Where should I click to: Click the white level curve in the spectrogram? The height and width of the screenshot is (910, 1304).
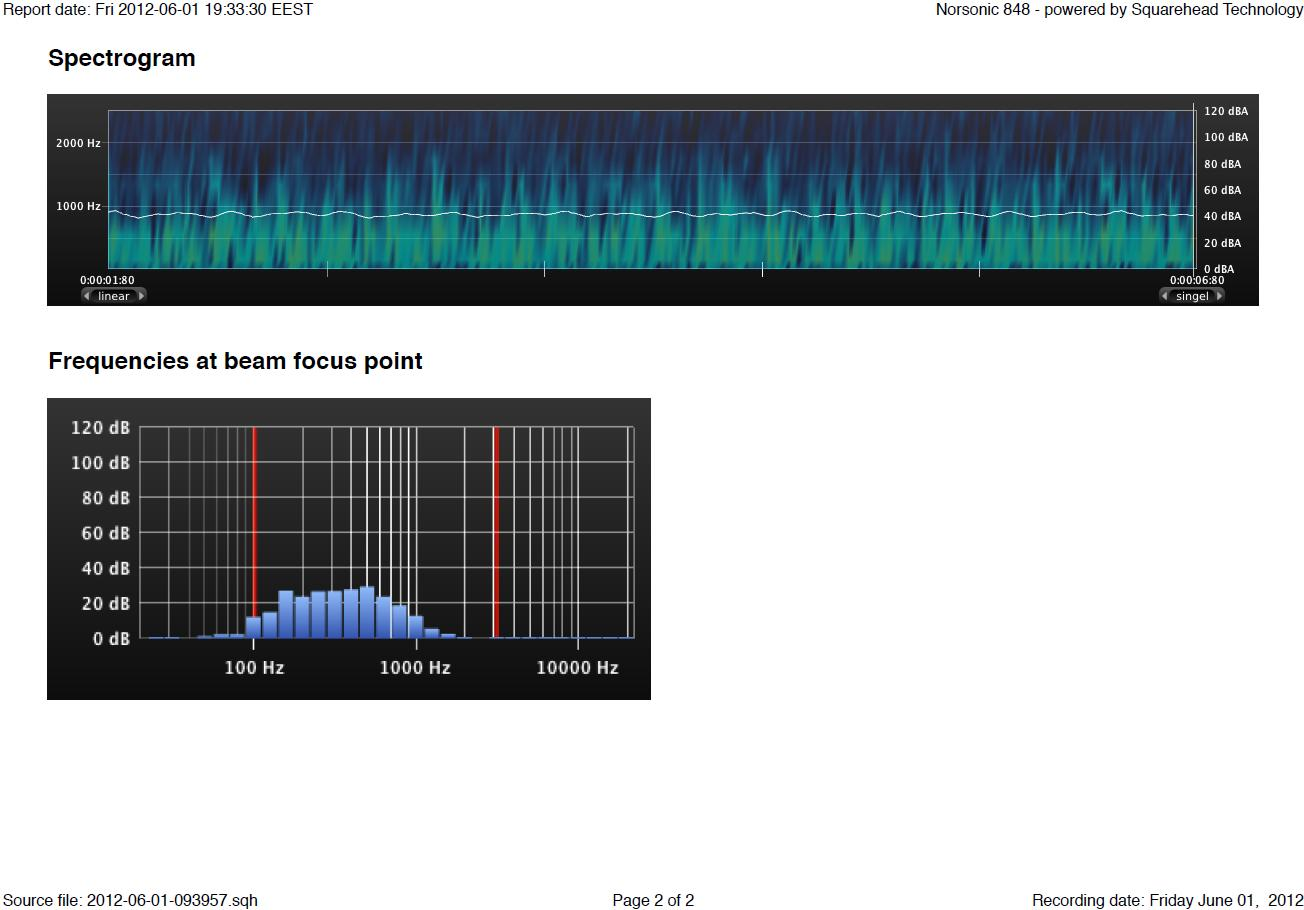651,213
